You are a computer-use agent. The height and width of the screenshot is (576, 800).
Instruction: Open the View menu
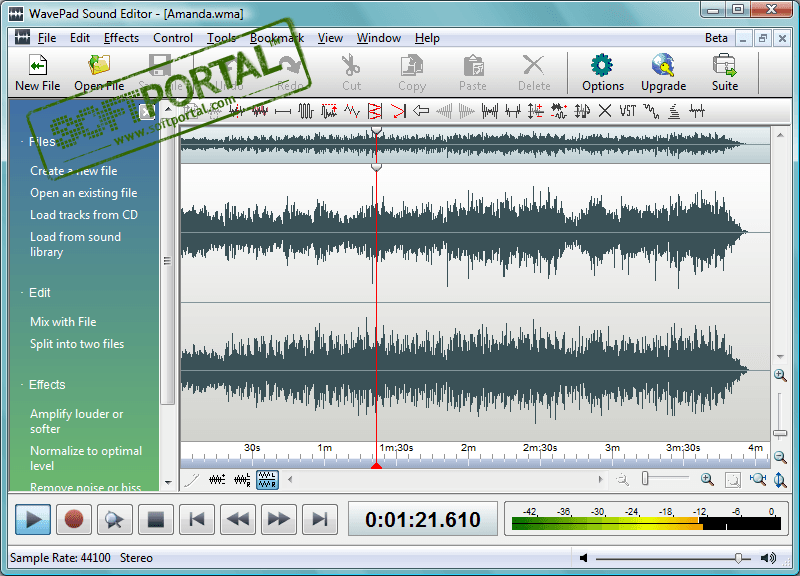(x=330, y=38)
